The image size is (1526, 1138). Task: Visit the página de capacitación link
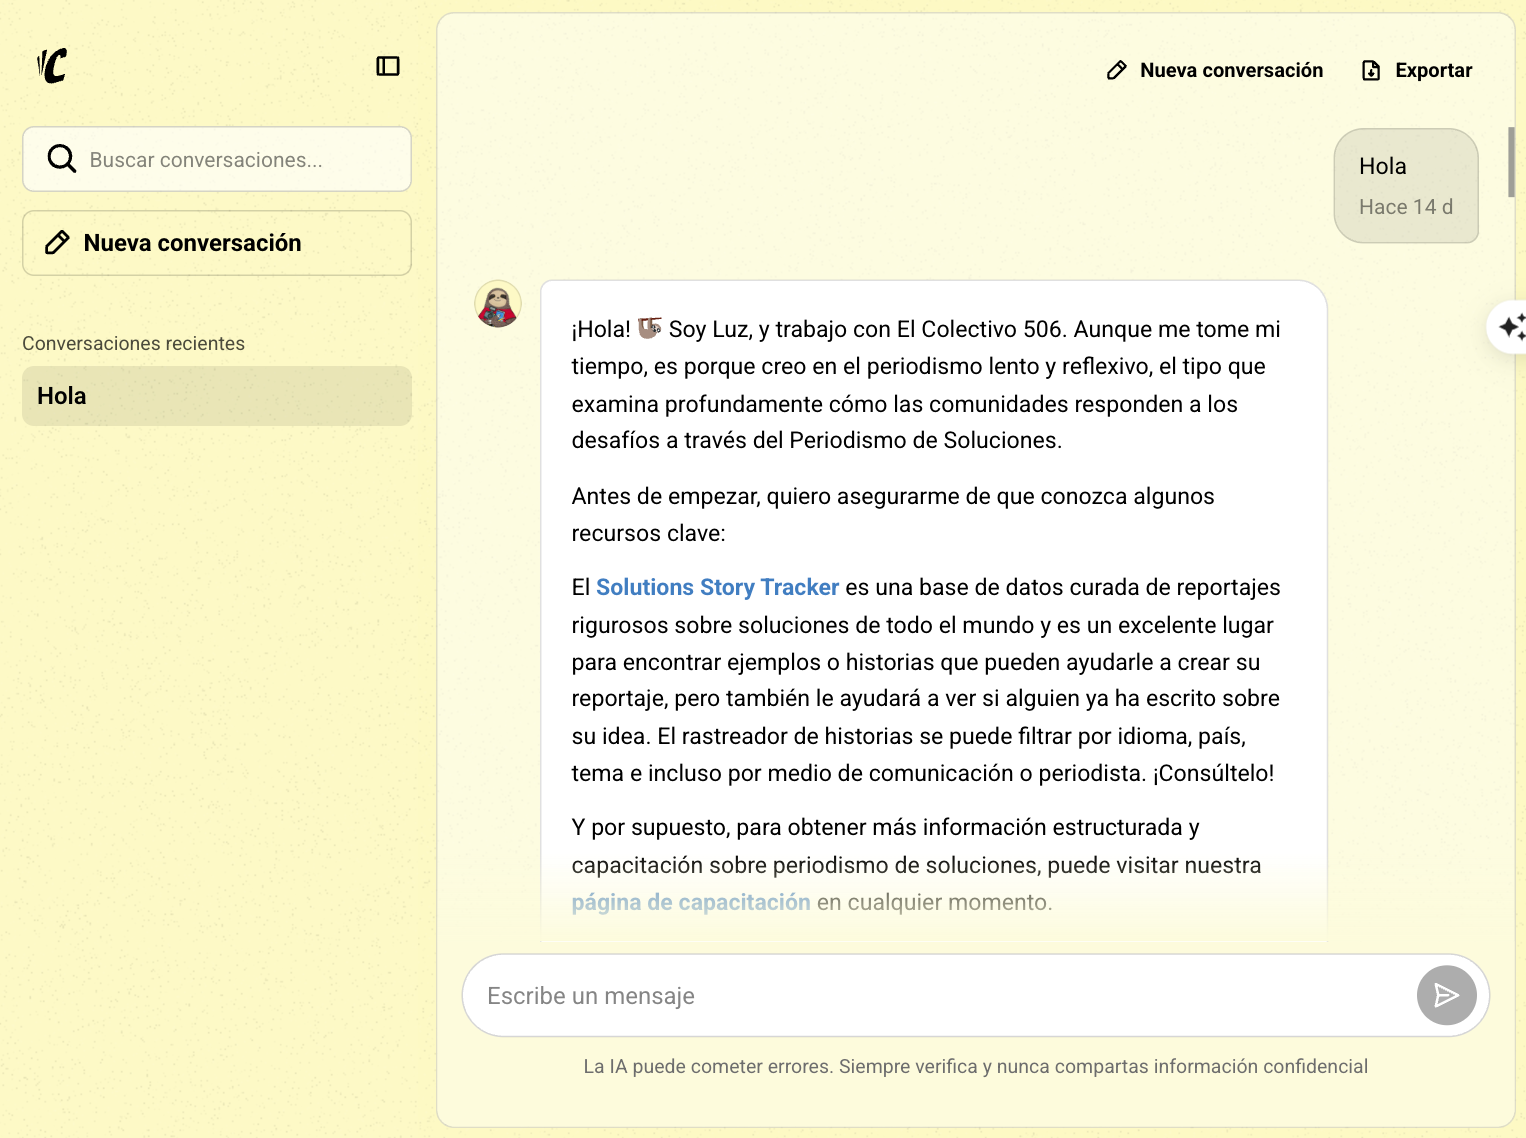tap(691, 901)
